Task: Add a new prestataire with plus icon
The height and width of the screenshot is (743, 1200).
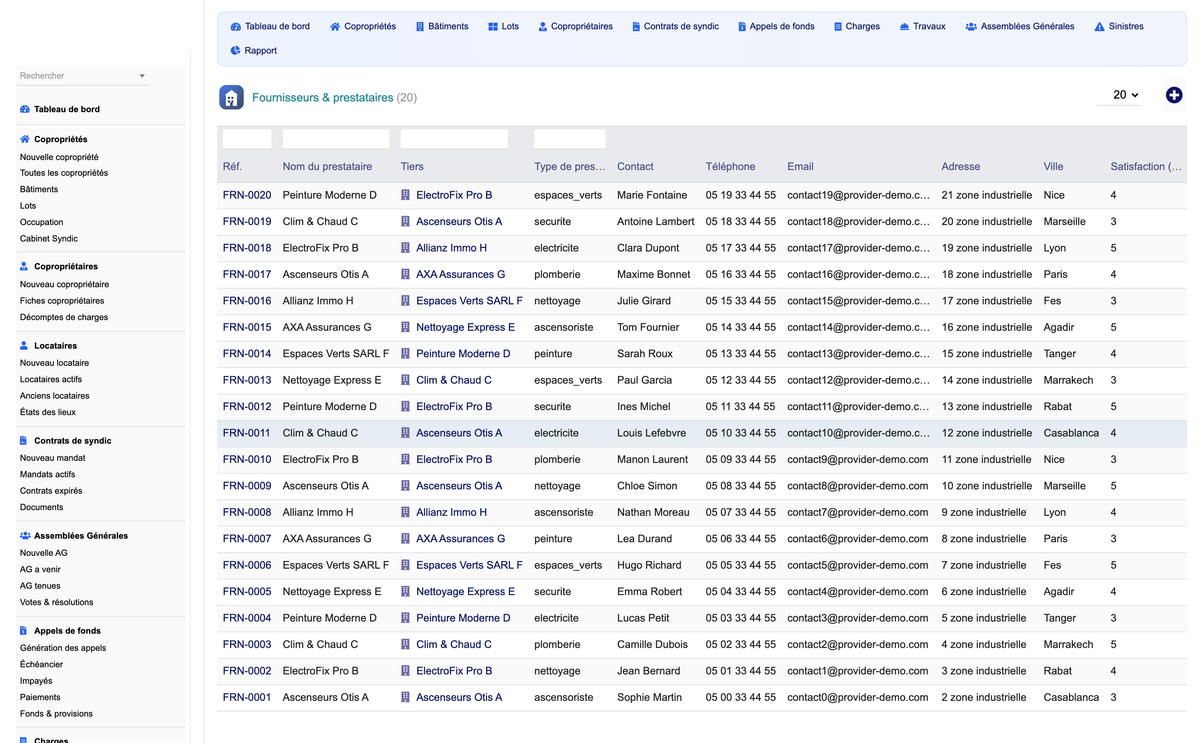Action: pyautogui.click(x=1174, y=95)
